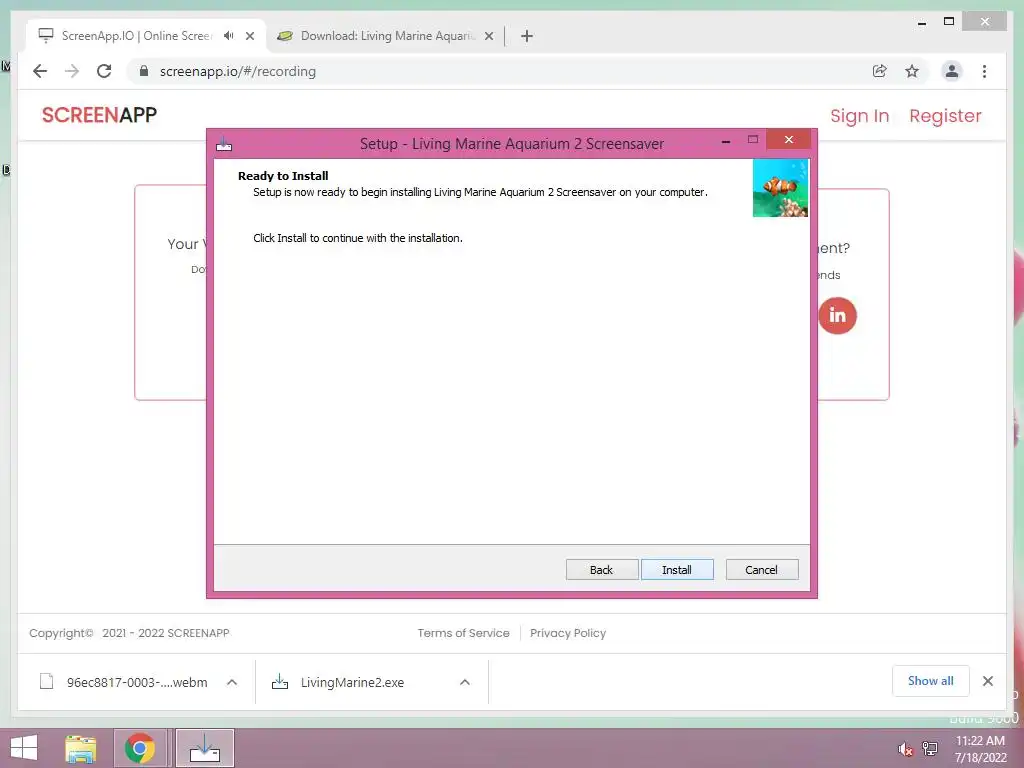Switch to the ScreenApp.IO tab

point(136,36)
